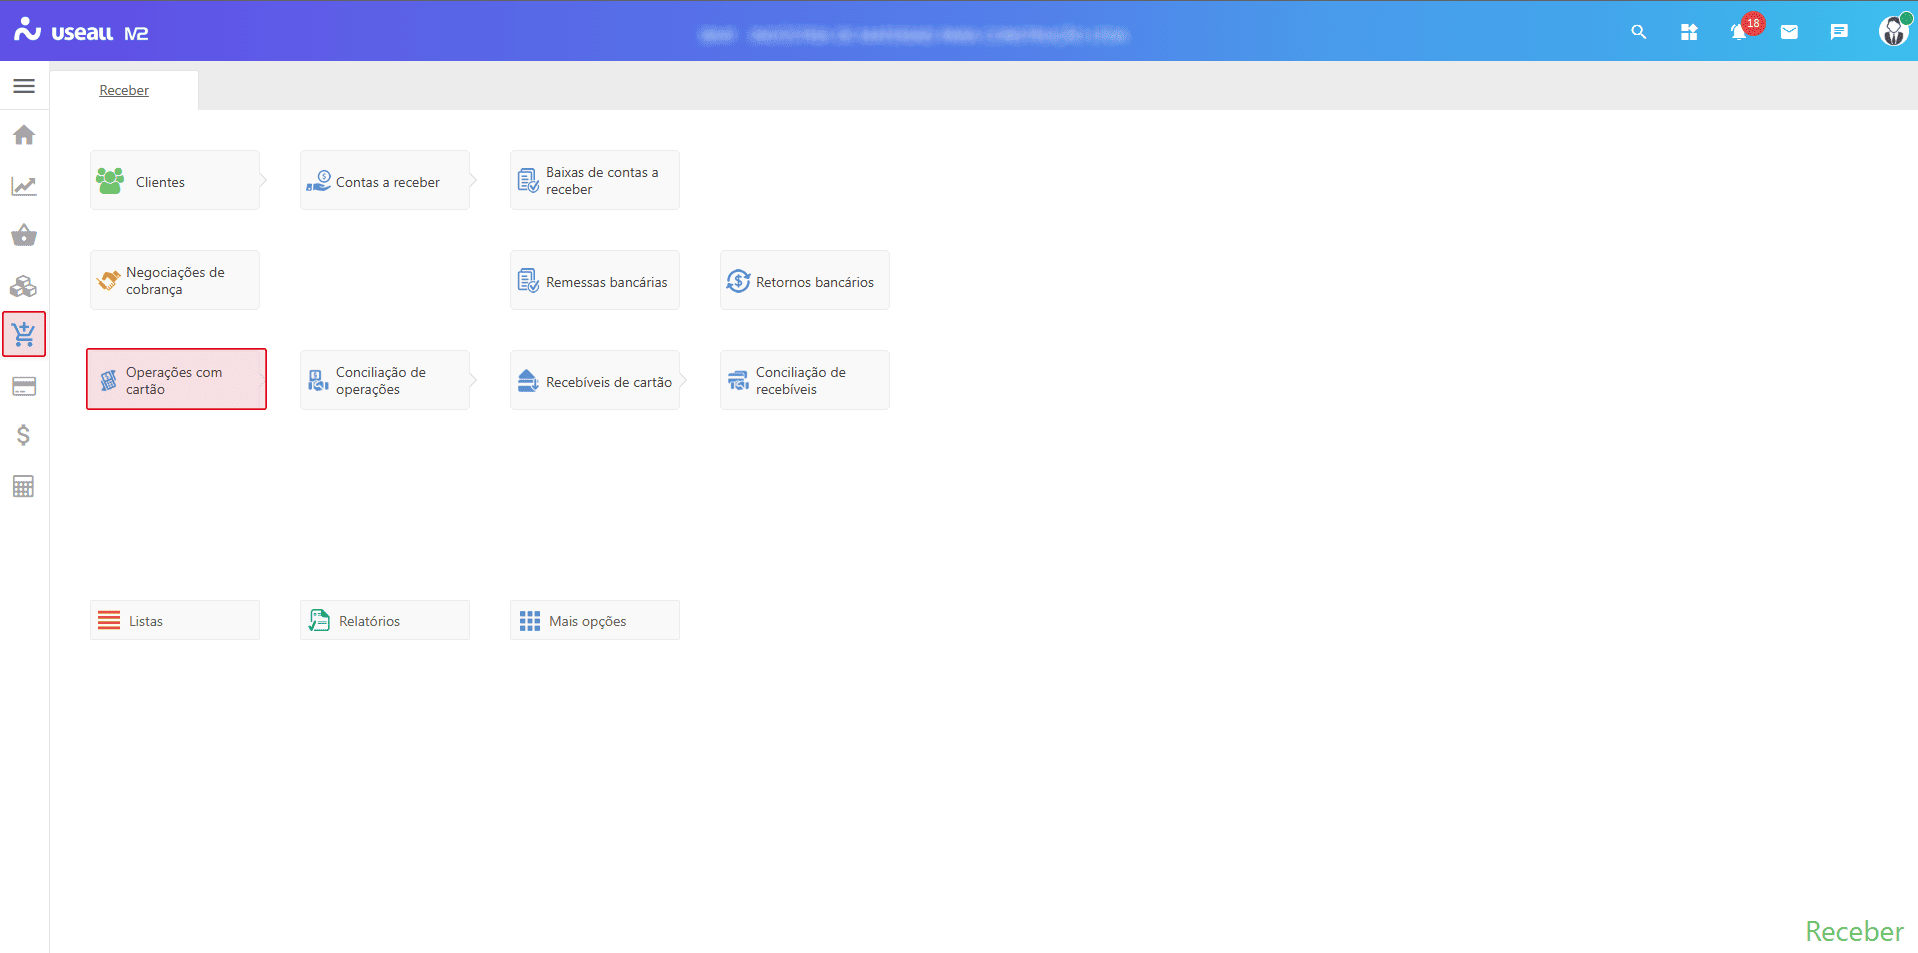
Task: Go to the Home sidebar icon
Action: [x=24, y=135]
